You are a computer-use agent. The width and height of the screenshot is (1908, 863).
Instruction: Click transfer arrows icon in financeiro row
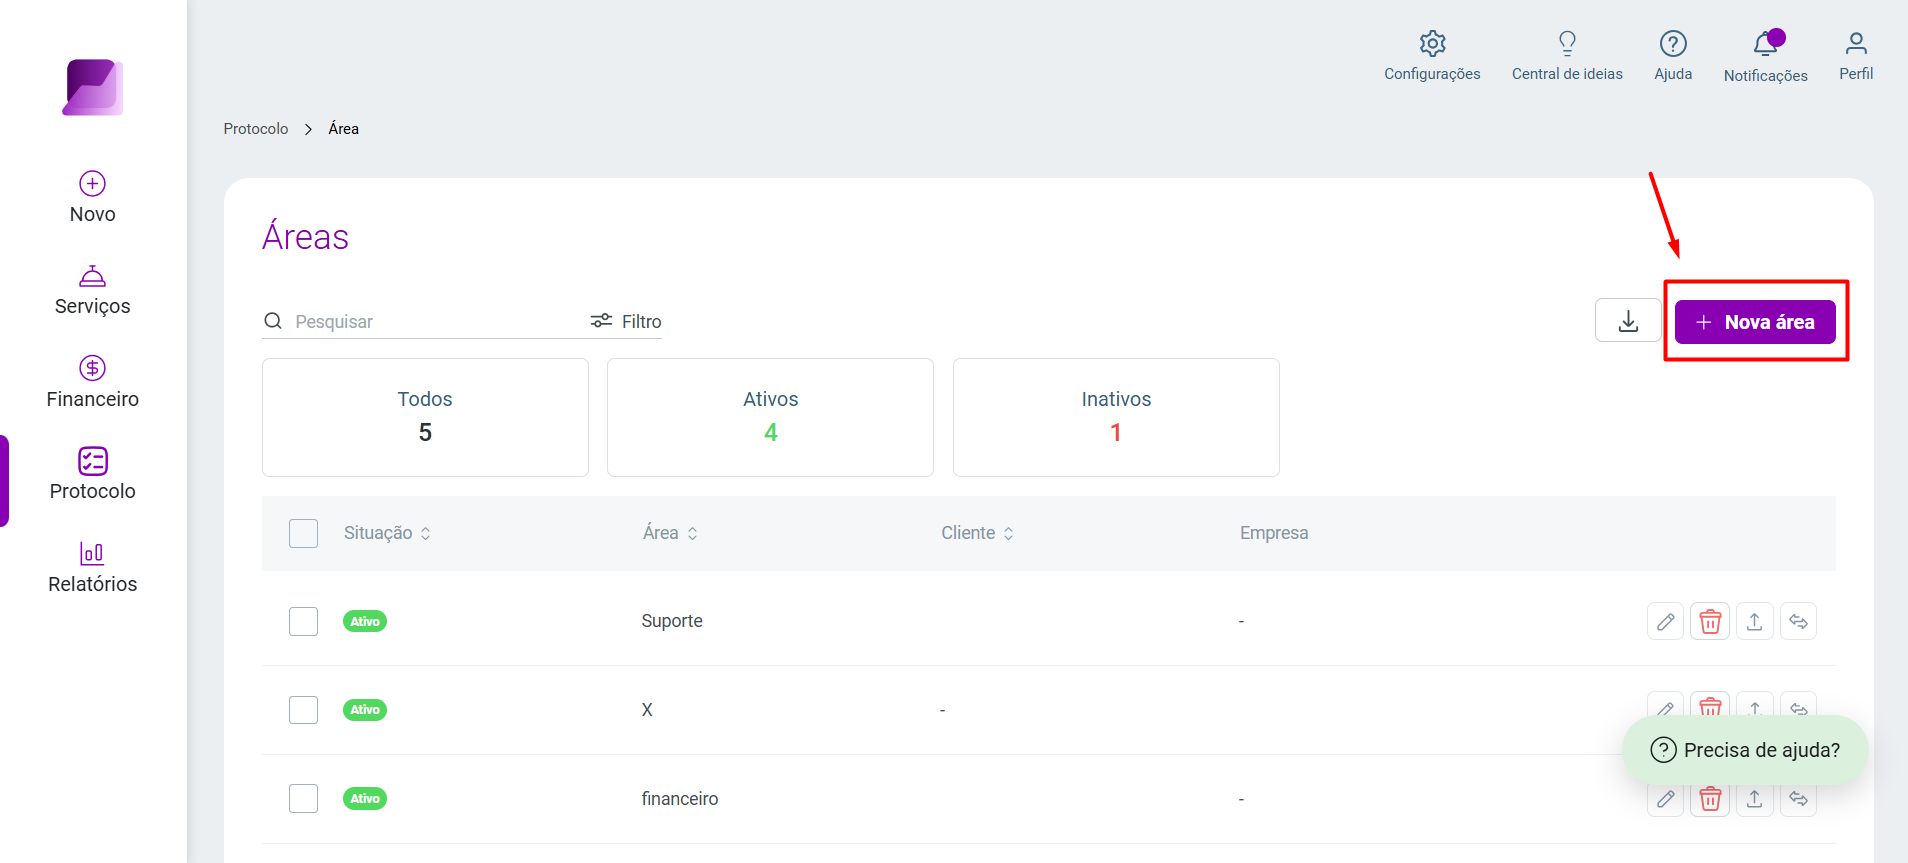click(1798, 798)
